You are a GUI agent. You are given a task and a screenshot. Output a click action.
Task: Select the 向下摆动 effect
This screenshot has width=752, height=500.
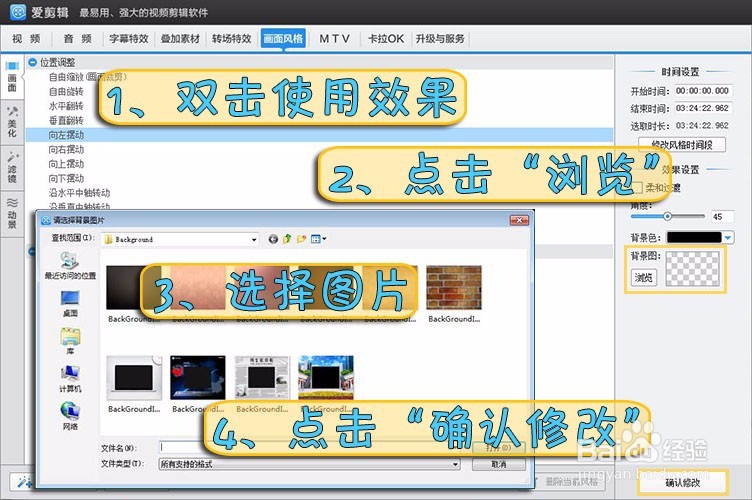coord(66,178)
